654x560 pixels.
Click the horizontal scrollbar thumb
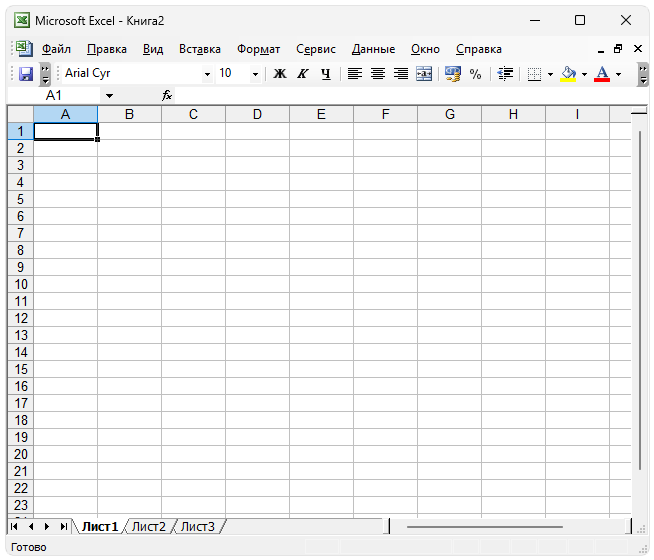(x=485, y=527)
